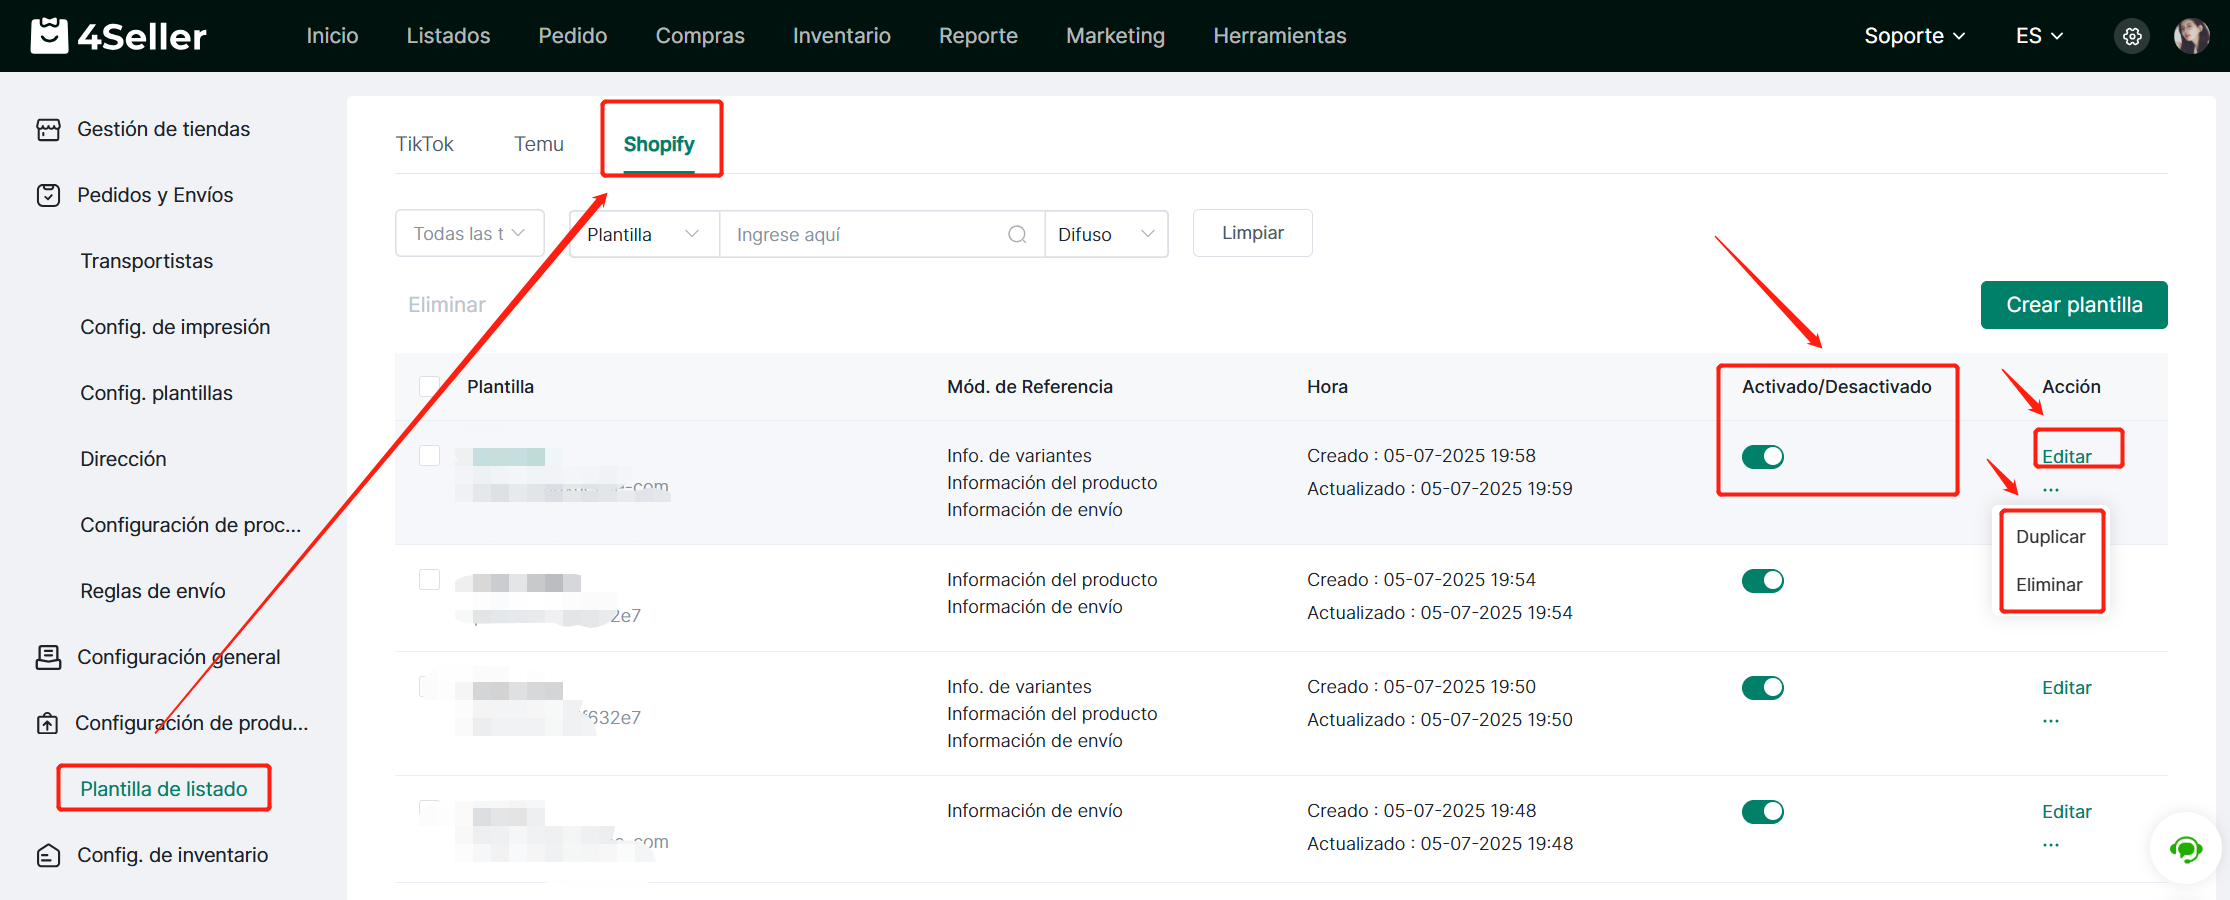Click the 4Seller logo icon
2230x900 pixels.
(x=49, y=36)
